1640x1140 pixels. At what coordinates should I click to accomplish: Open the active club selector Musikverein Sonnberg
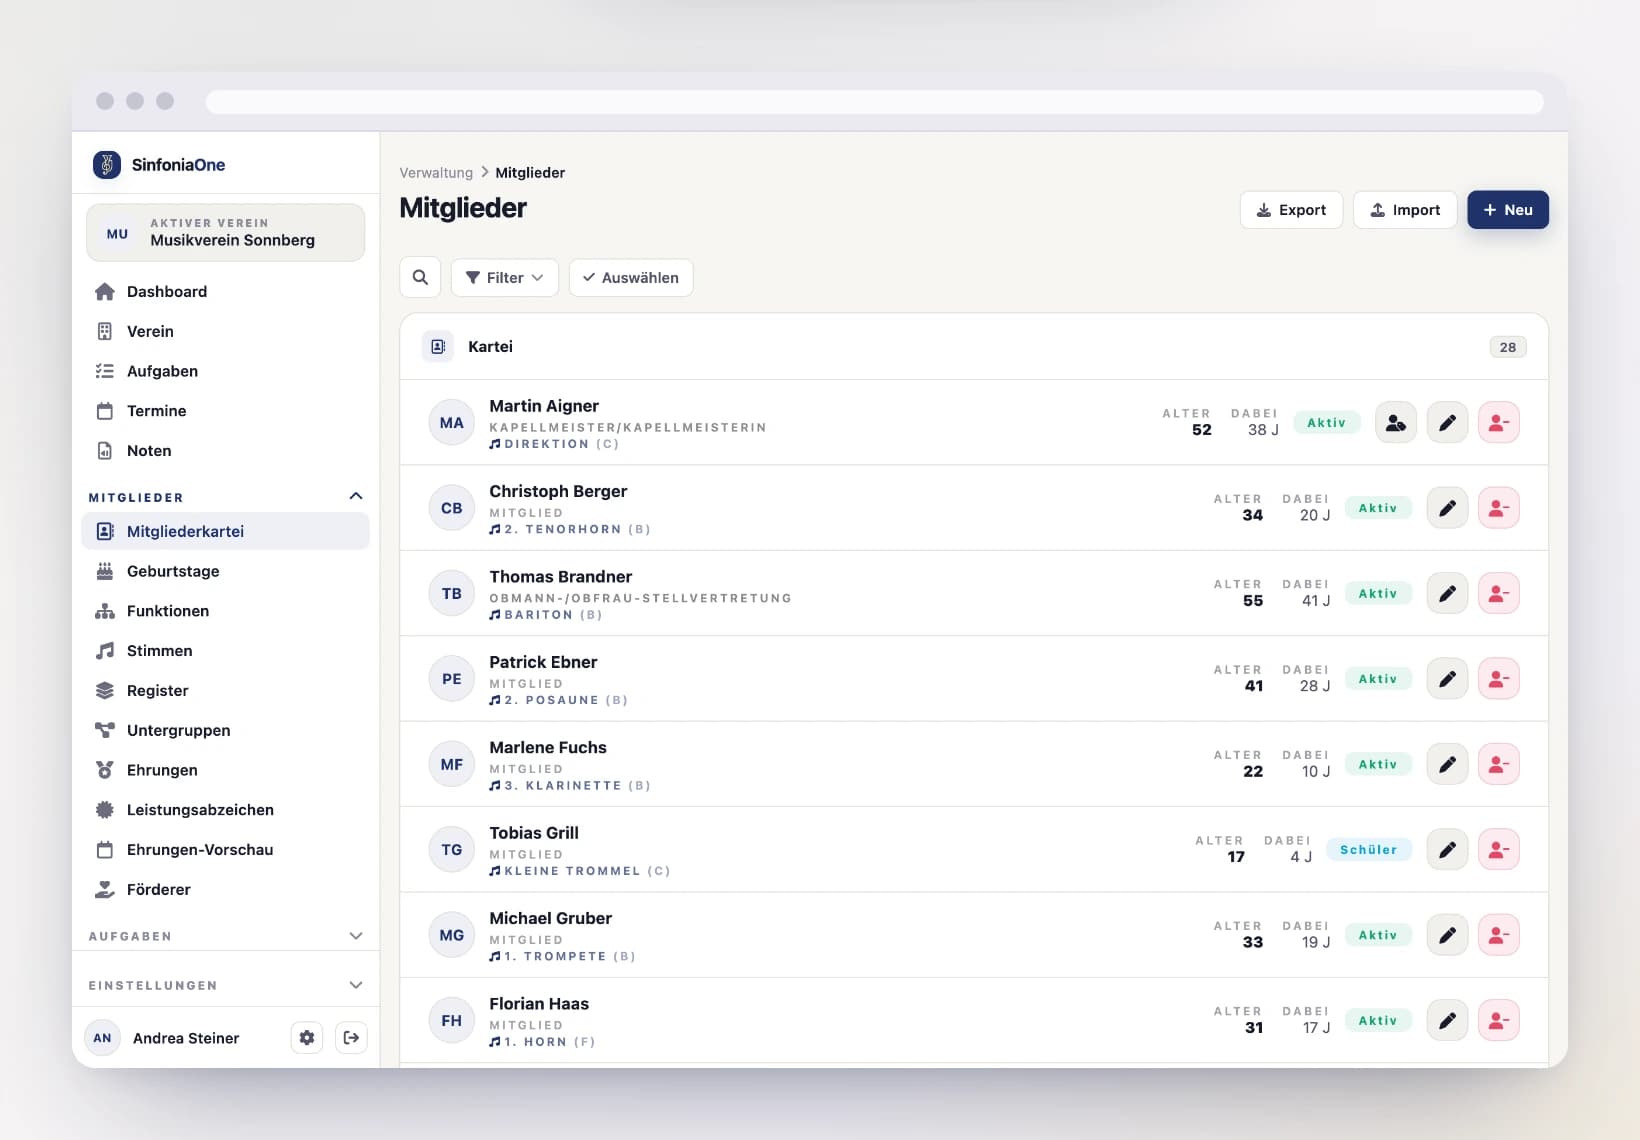(x=226, y=233)
